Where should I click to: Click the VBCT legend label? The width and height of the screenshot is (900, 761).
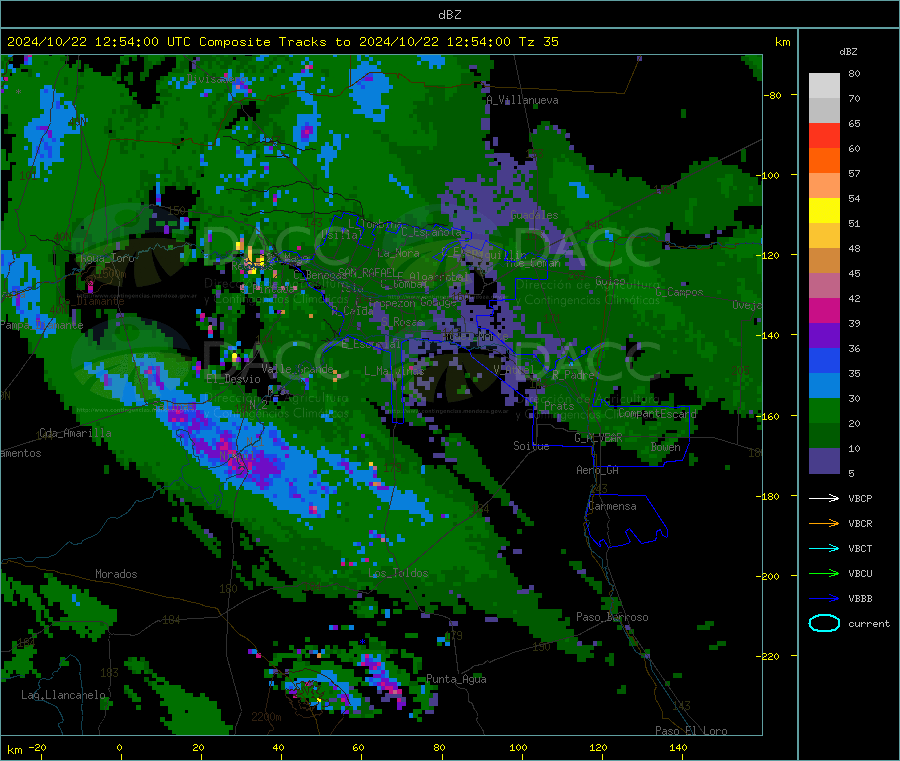click(x=860, y=549)
